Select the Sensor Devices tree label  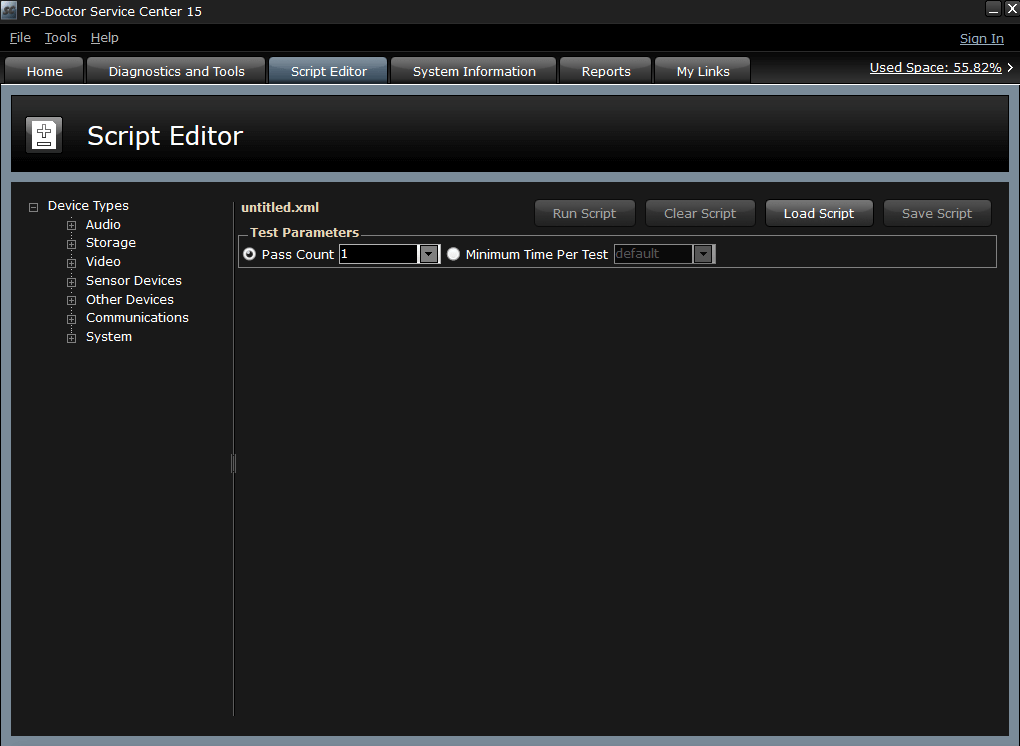coord(134,280)
